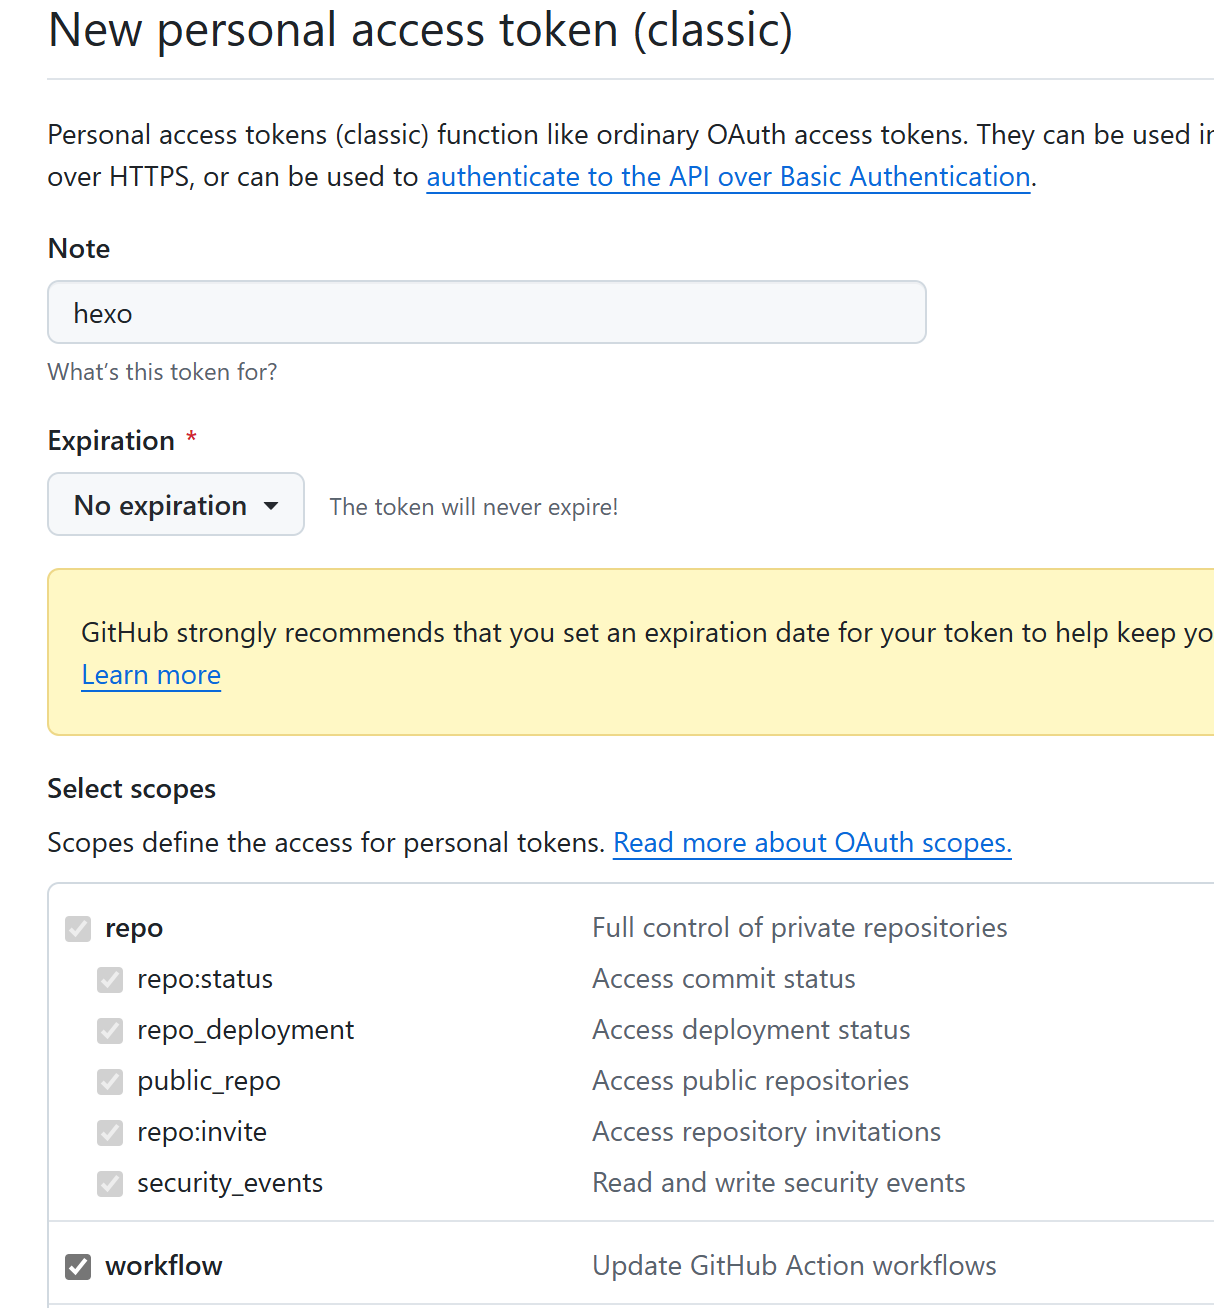Screen dimensions: 1214x1308
Task: Open the Basic Authentication API link
Action: [728, 177]
